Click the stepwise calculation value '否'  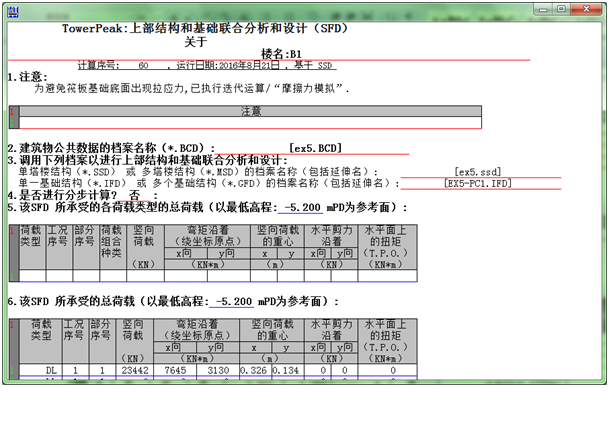(134, 195)
